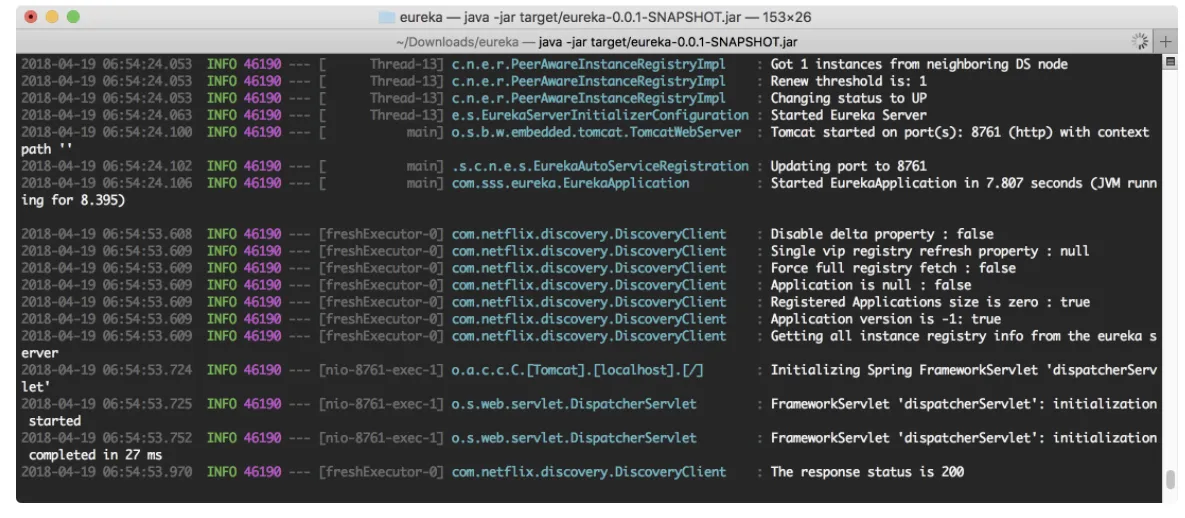Click the timestamp '06:54:53.608'
Image resolution: width=1185 pixels, height=518 pixels.
click(x=147, y=234)
